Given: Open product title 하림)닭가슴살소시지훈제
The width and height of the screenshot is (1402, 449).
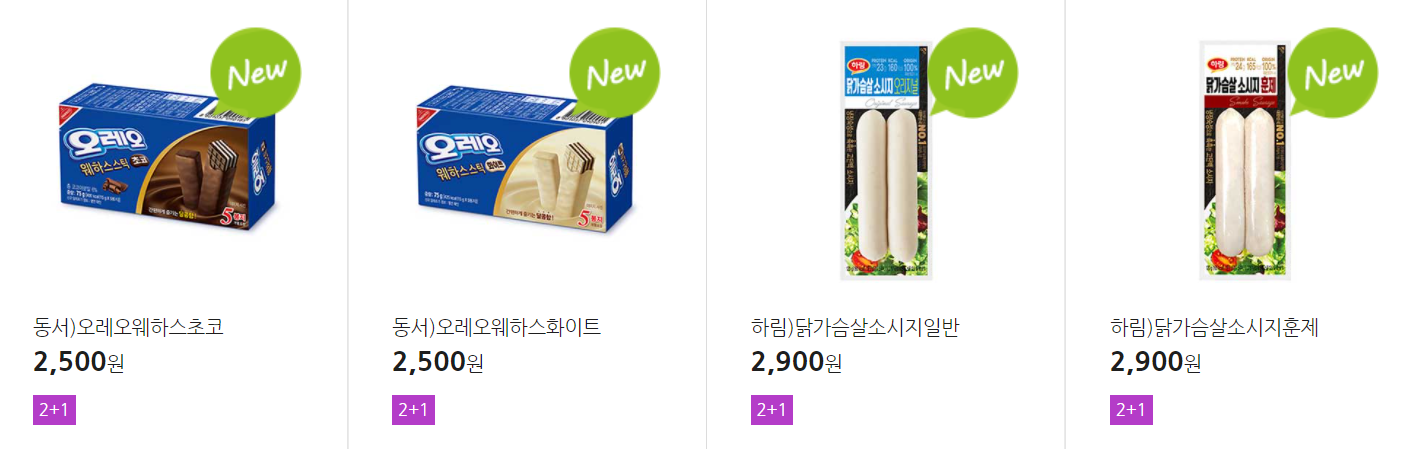Looking at the screenshot, I should (x=1214, y=327).
